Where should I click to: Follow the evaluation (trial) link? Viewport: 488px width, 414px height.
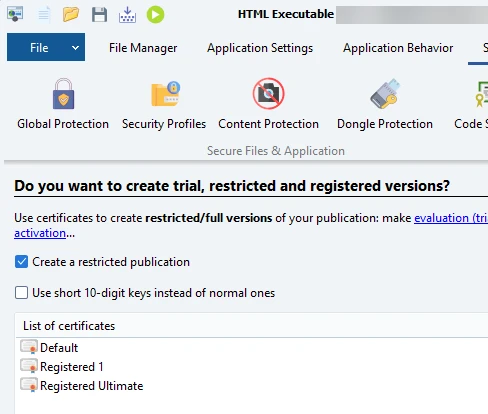pyautogui.click(x=451, y=218)
